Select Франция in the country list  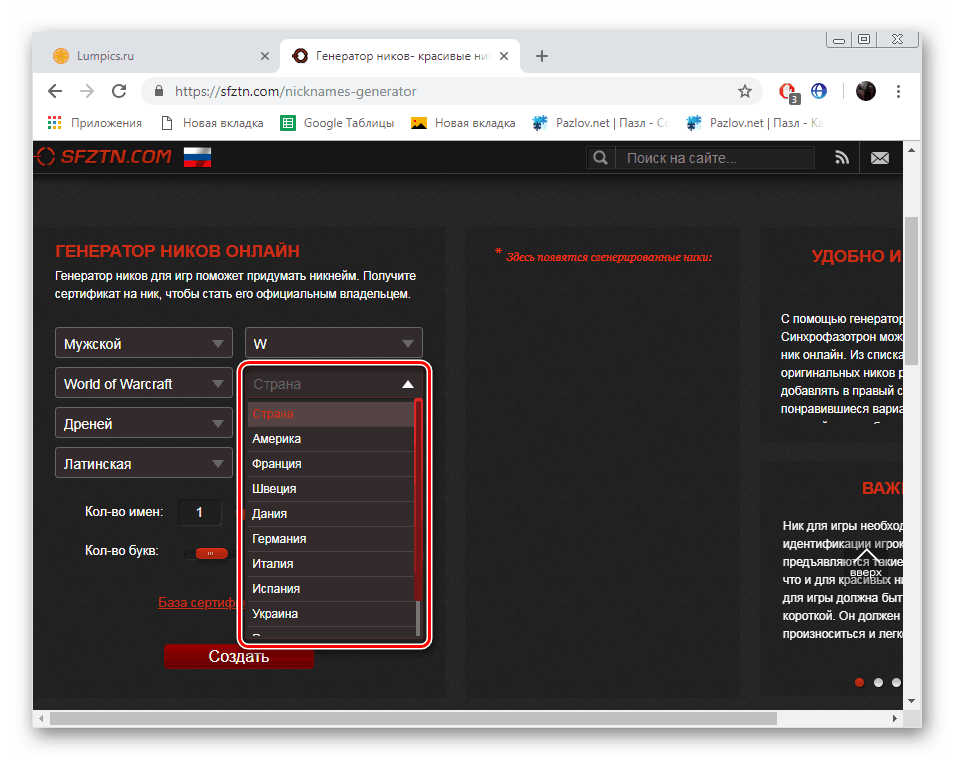pyautogui.click(x=330, y=464)
